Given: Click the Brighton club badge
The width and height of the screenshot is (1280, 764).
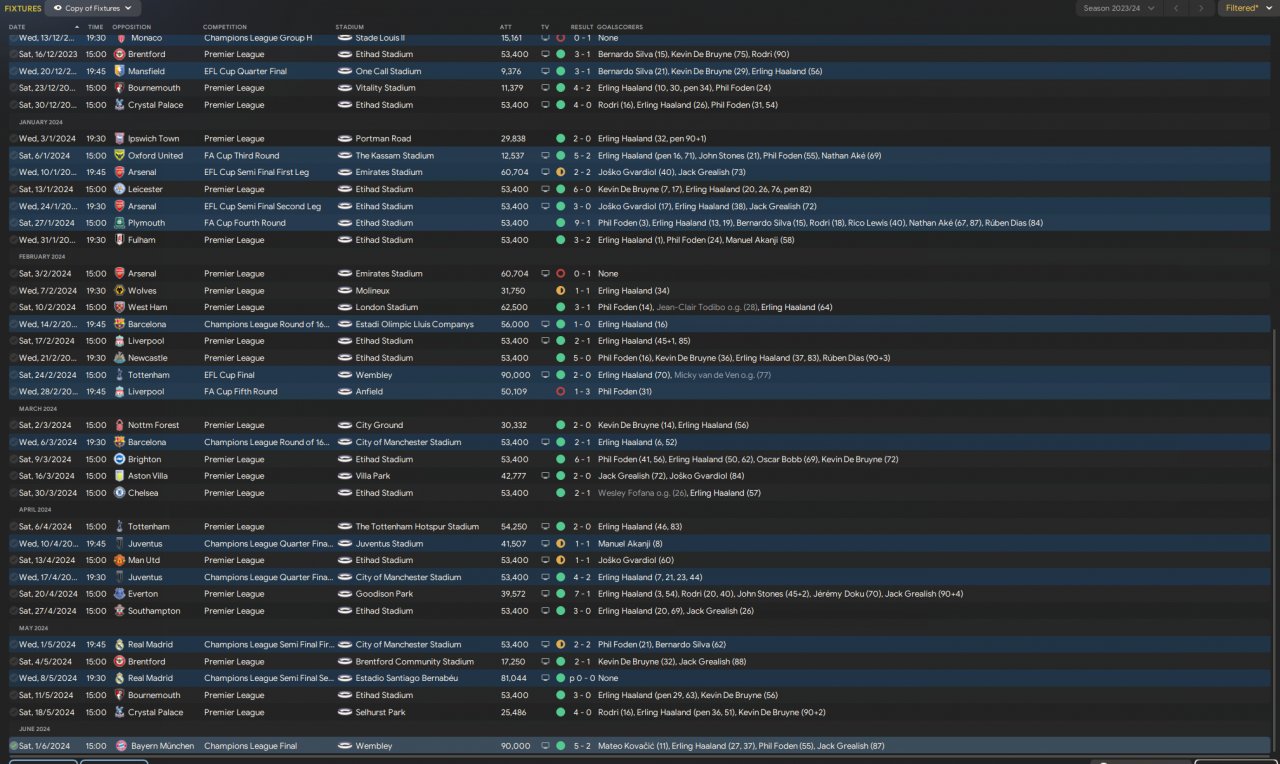Looking at the screenshot, I should click(120, 459).
